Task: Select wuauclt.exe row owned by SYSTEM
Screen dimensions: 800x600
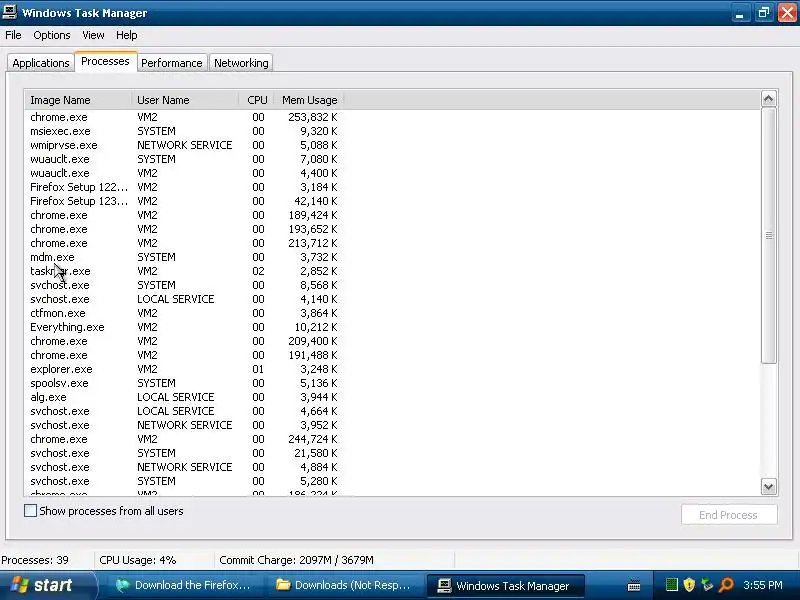Action: [x=184, y=159]
